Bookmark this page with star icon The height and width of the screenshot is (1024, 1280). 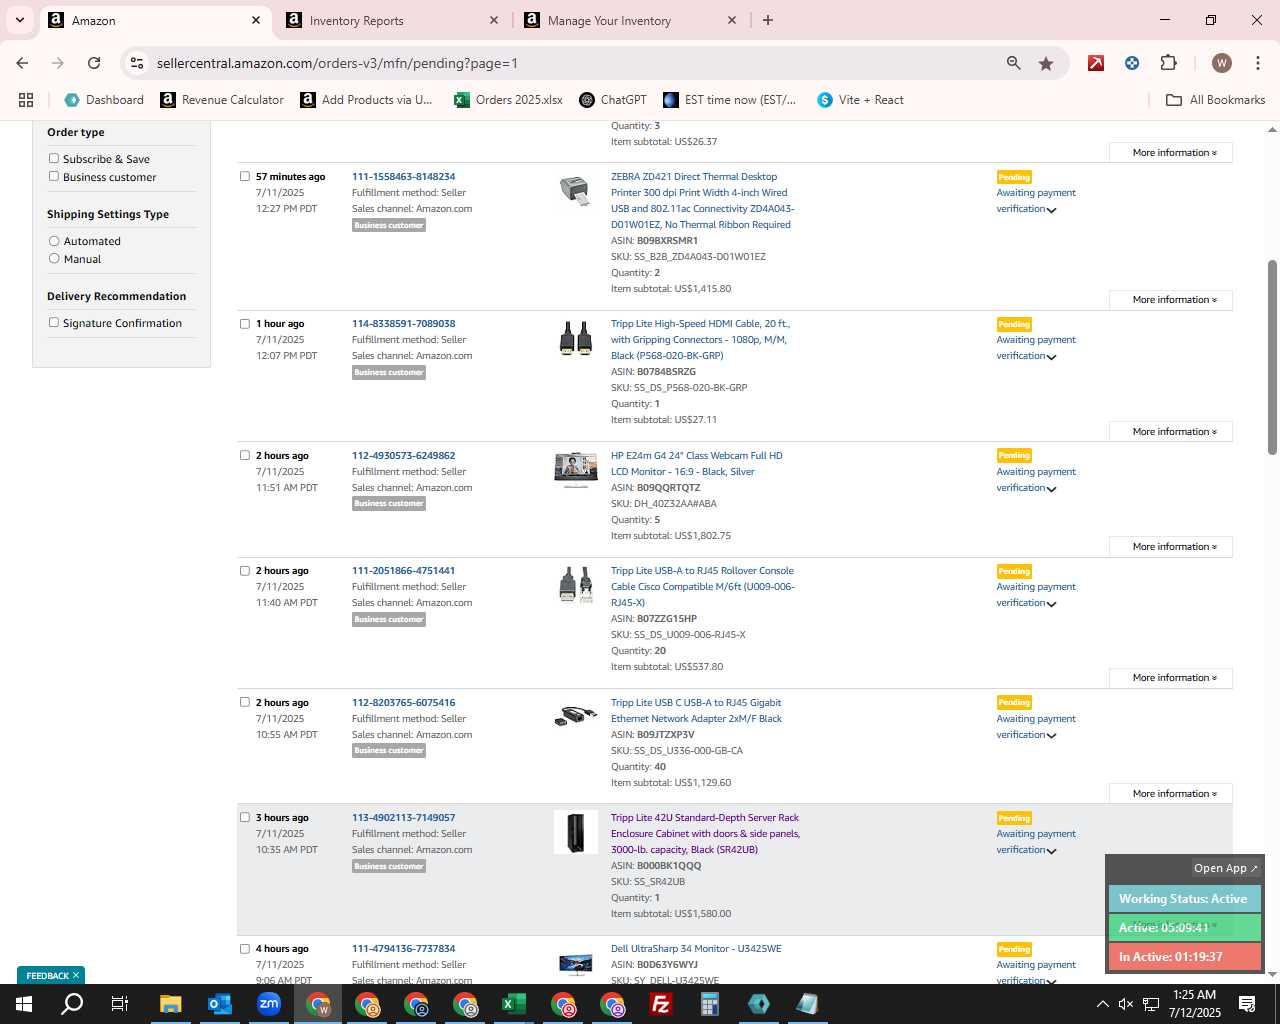[x=1046, y=63]
